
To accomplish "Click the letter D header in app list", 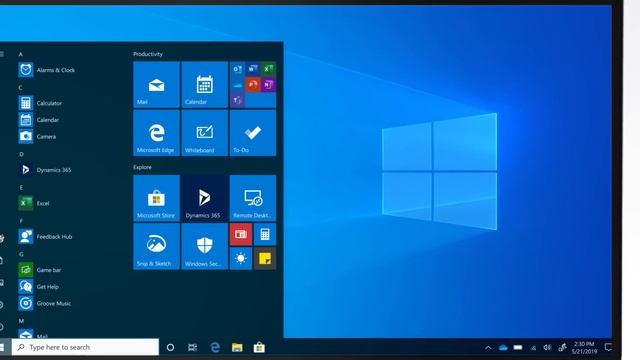I will coord(21,154).
